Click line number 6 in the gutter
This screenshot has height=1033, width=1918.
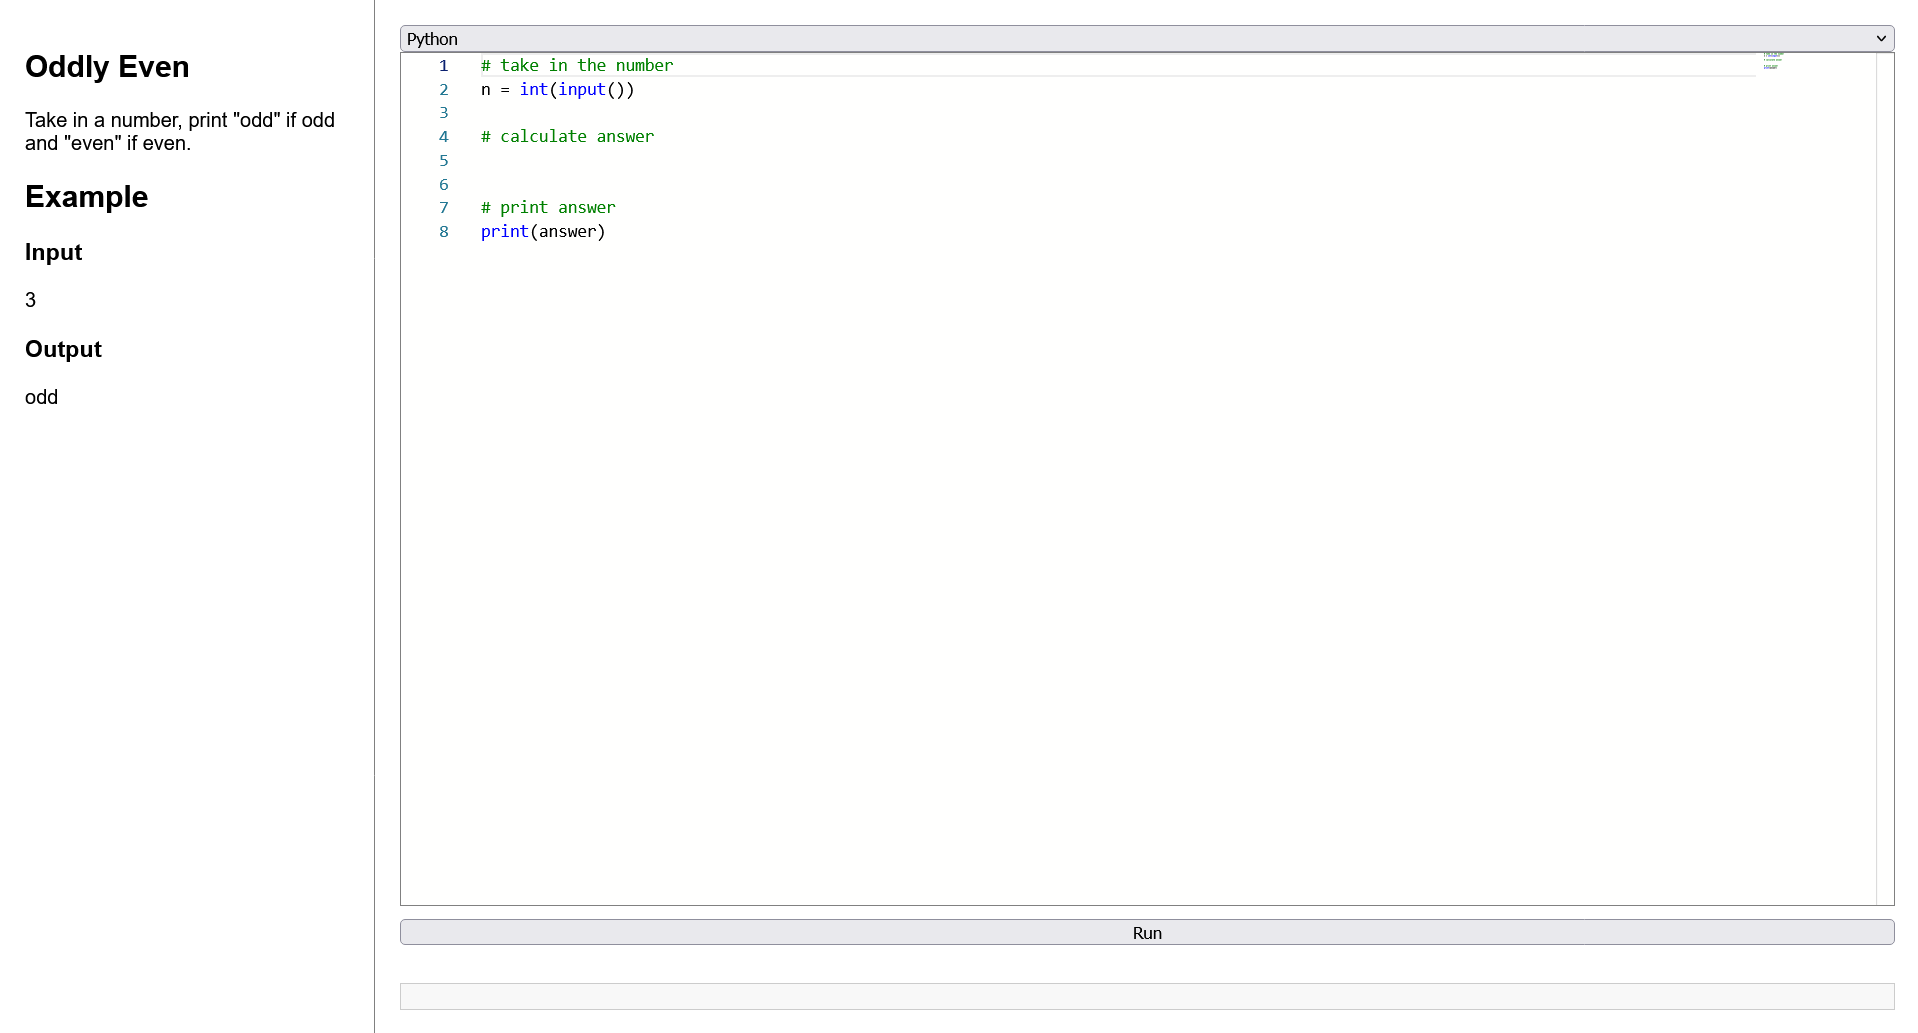[444, 184]
